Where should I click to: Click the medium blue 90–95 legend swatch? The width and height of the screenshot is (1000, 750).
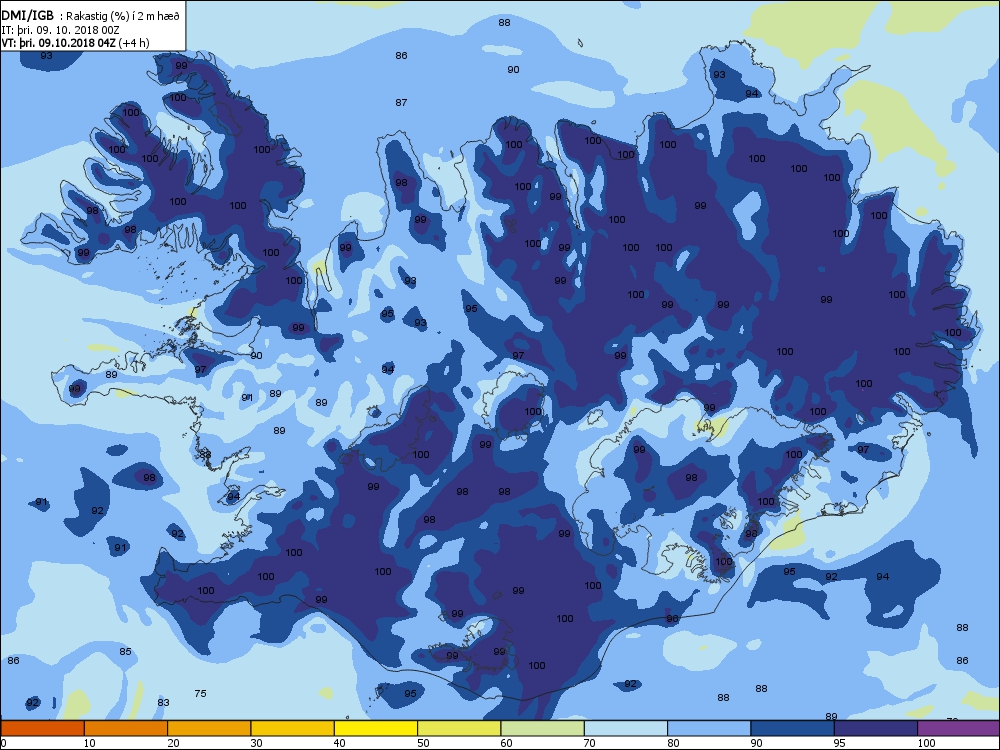tap(793, 728)
